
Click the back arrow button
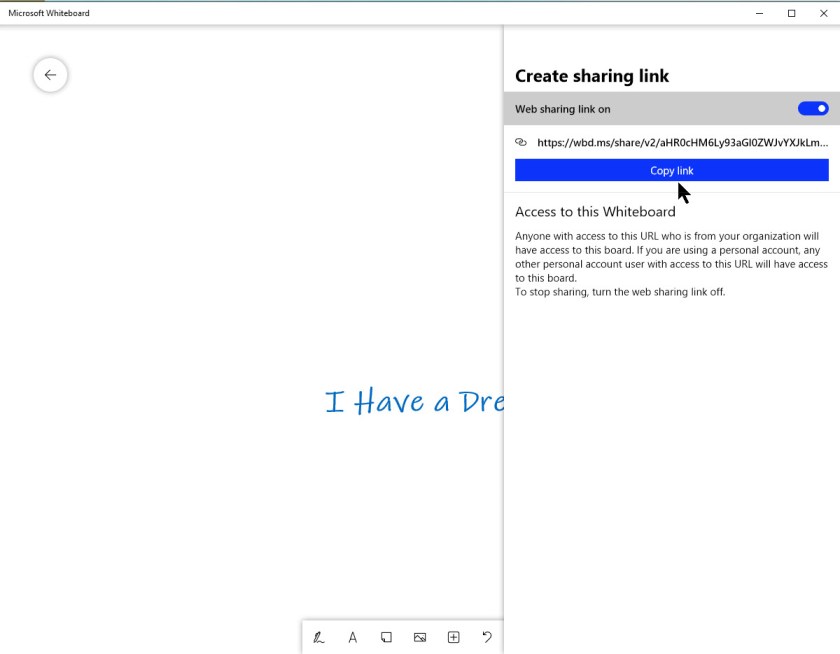pyautogui.click(x=50, y=75)
